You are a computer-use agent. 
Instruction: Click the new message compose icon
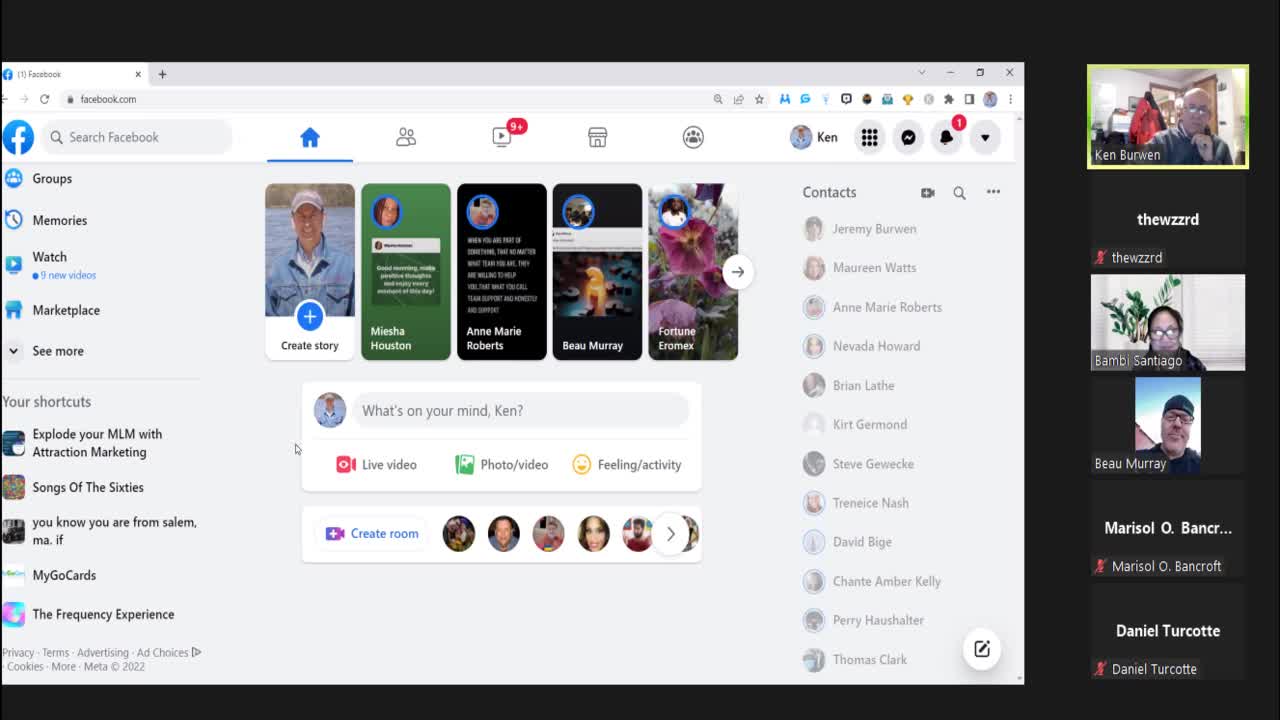click(982, 649)
